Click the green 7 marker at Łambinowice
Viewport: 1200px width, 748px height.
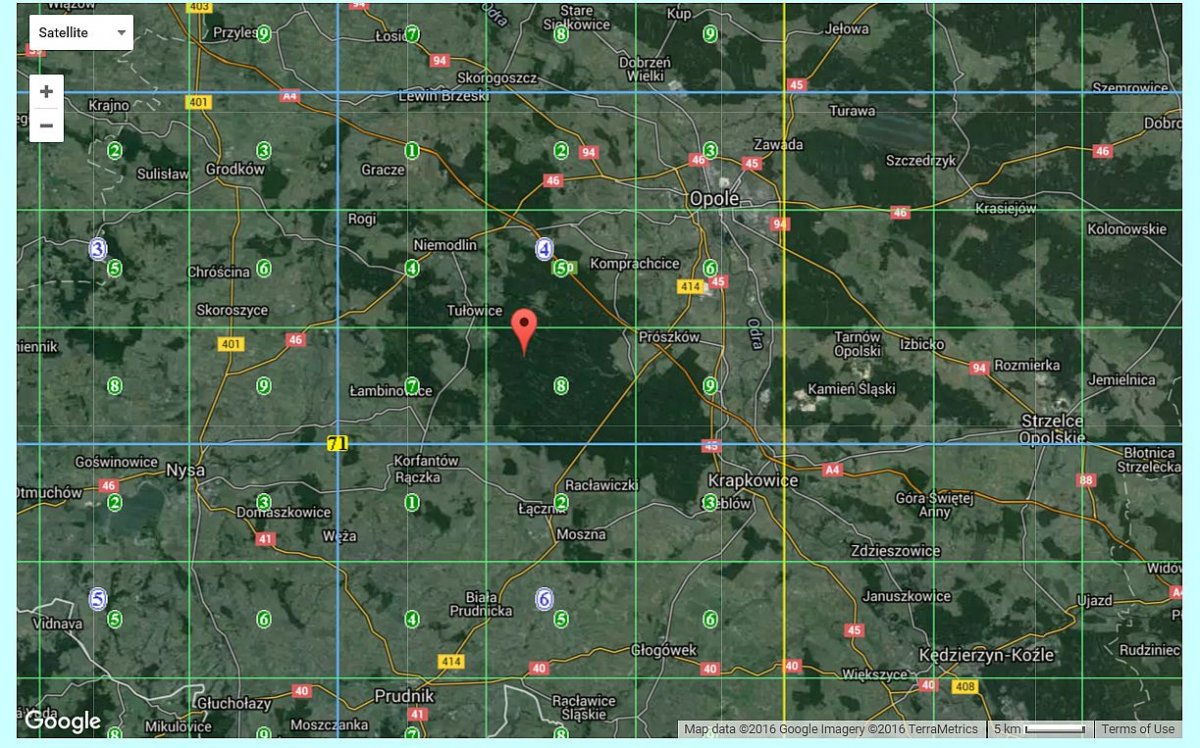point(411,385)
